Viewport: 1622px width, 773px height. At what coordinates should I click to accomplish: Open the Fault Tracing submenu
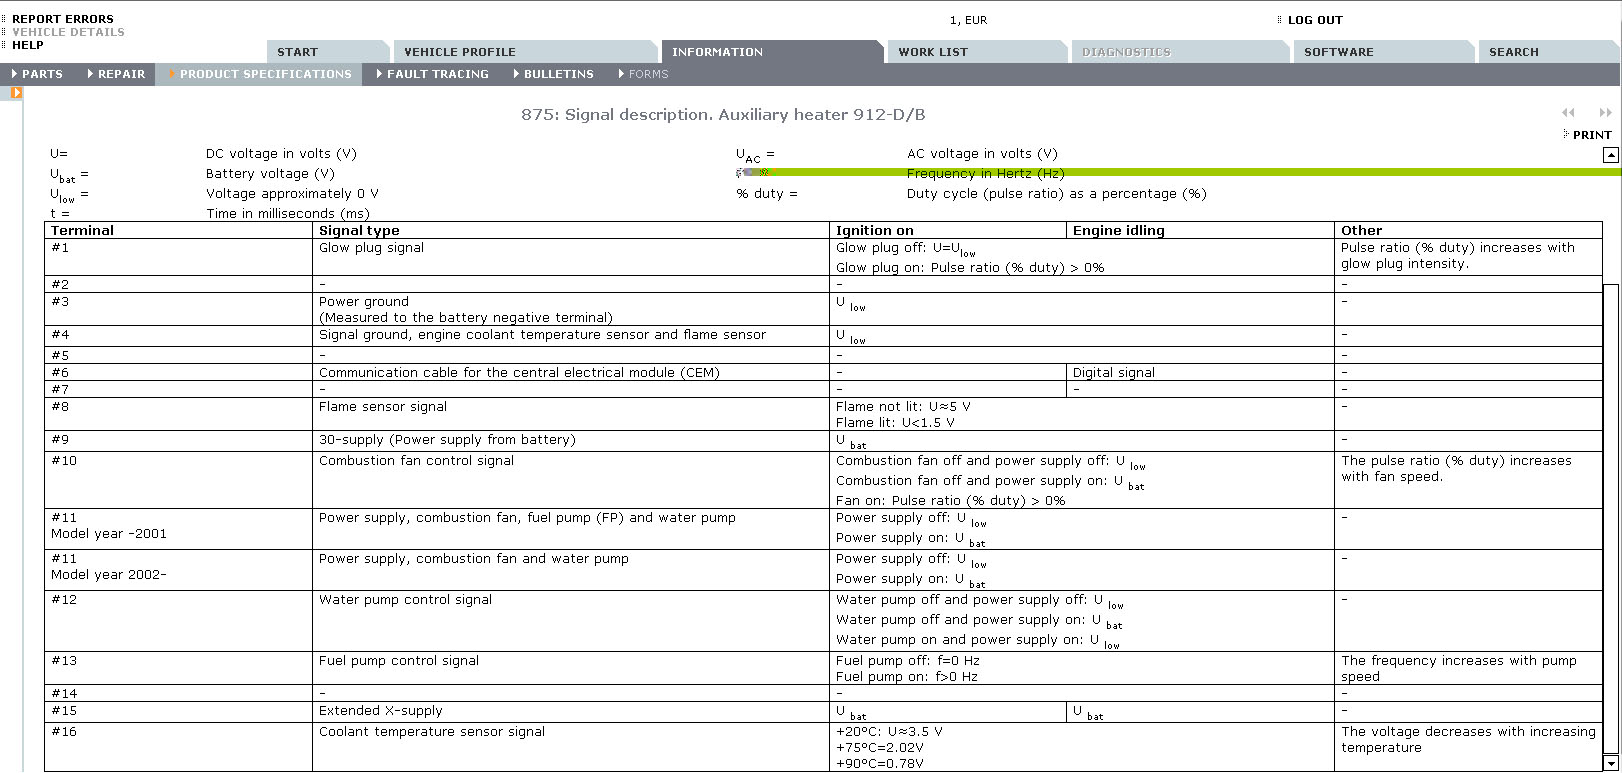437,74
